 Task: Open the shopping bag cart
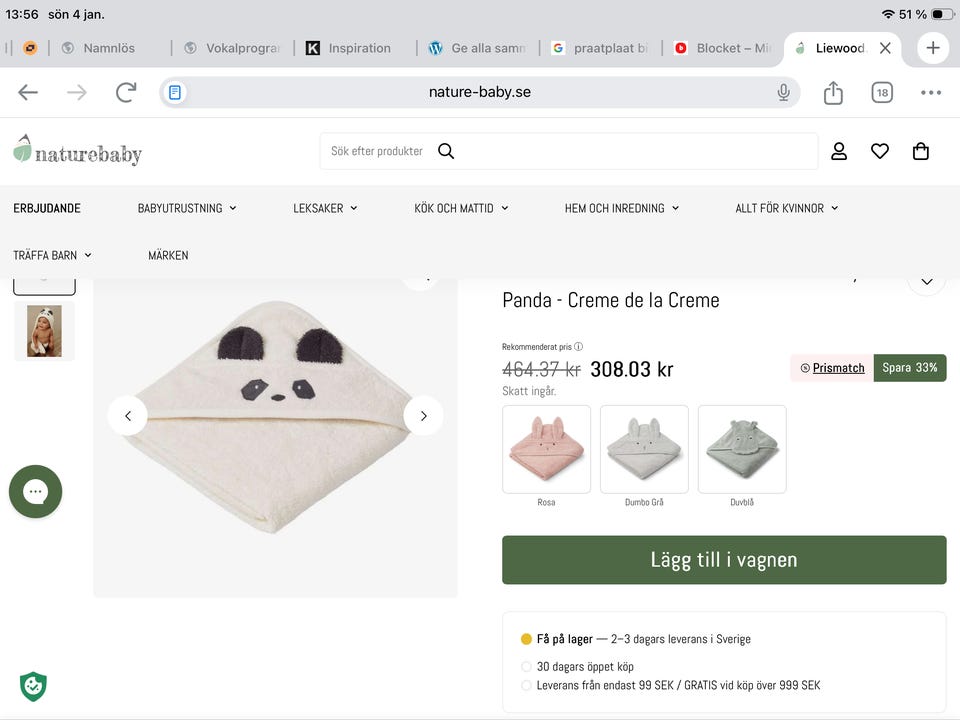pos(921,151)
